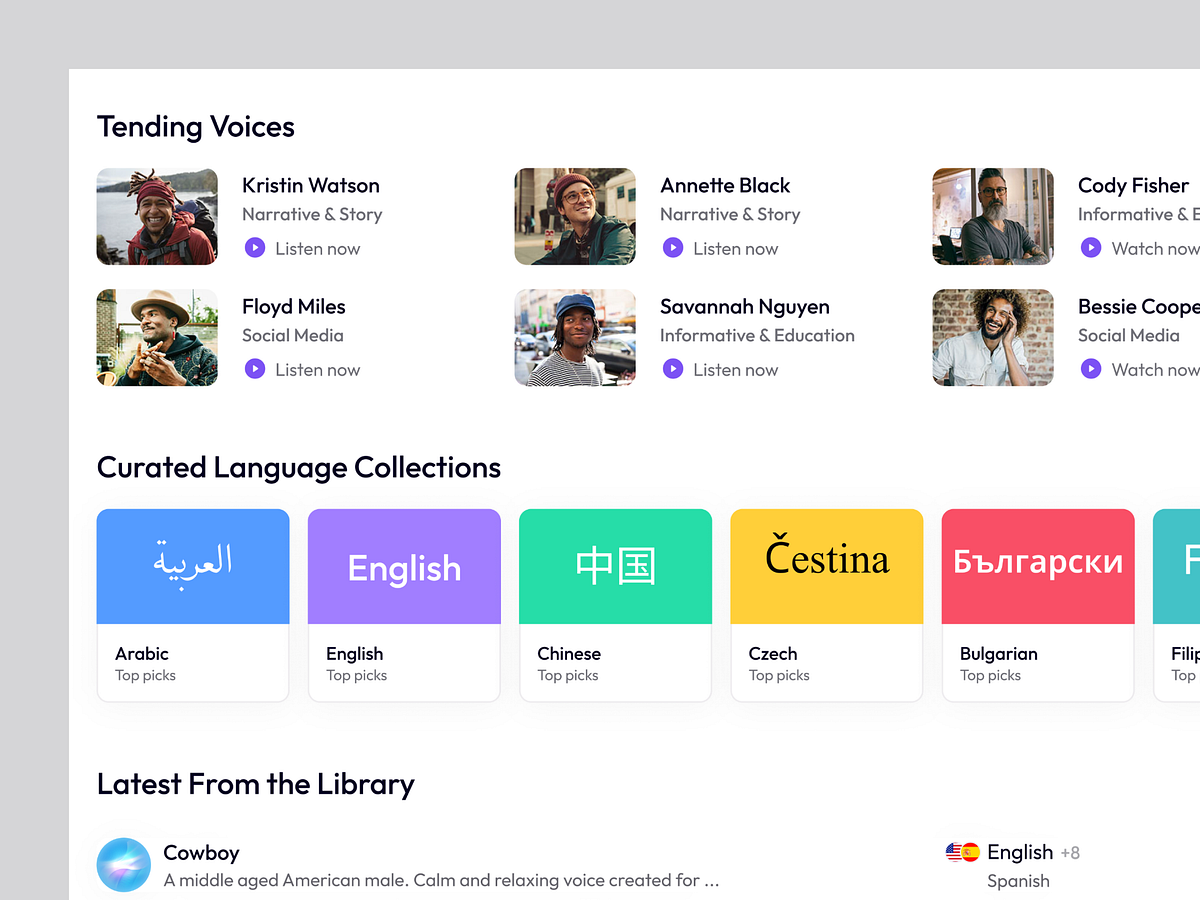Select the Bulgarian language collection card
Image resolution: width=1200 pixels, height=900 pixels.
pyautogui.click(x=1038, y=605)
